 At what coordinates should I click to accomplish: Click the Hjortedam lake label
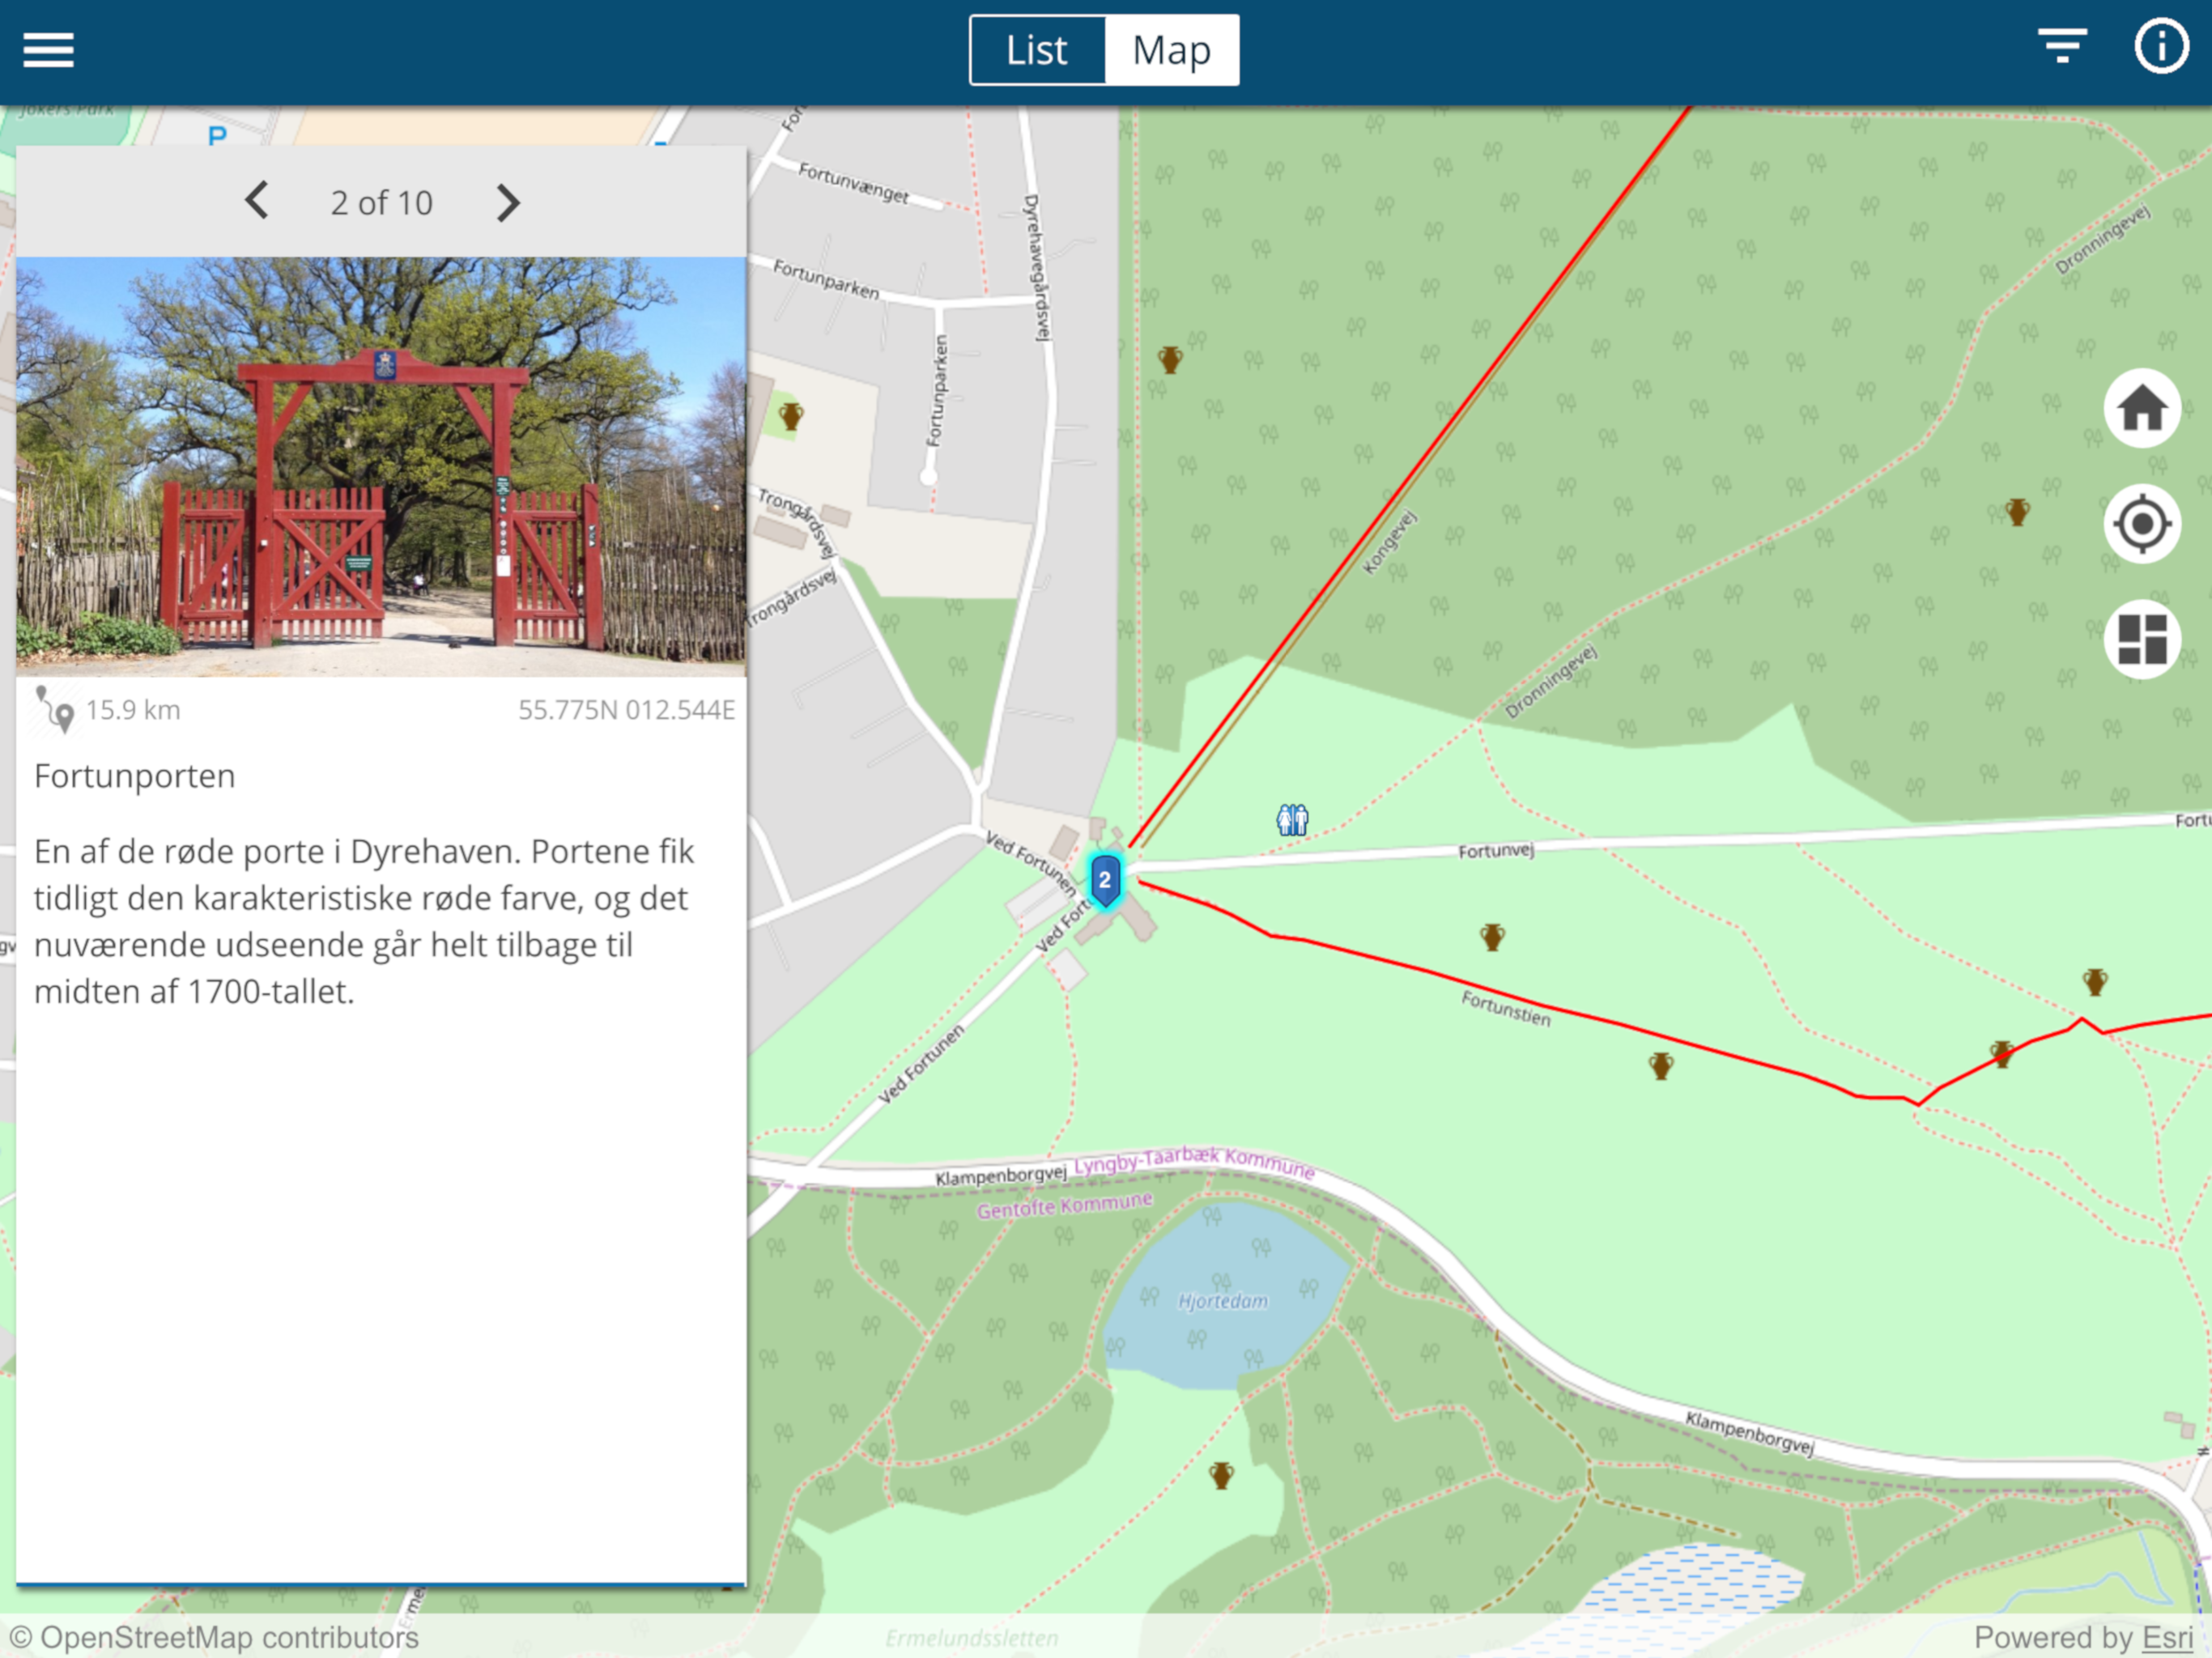click(1222, 1301)
